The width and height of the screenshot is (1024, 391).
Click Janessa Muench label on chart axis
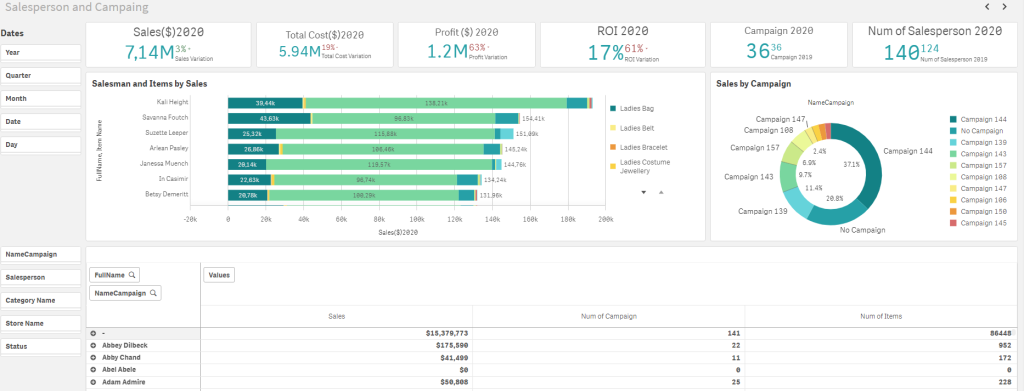[164, 163]
